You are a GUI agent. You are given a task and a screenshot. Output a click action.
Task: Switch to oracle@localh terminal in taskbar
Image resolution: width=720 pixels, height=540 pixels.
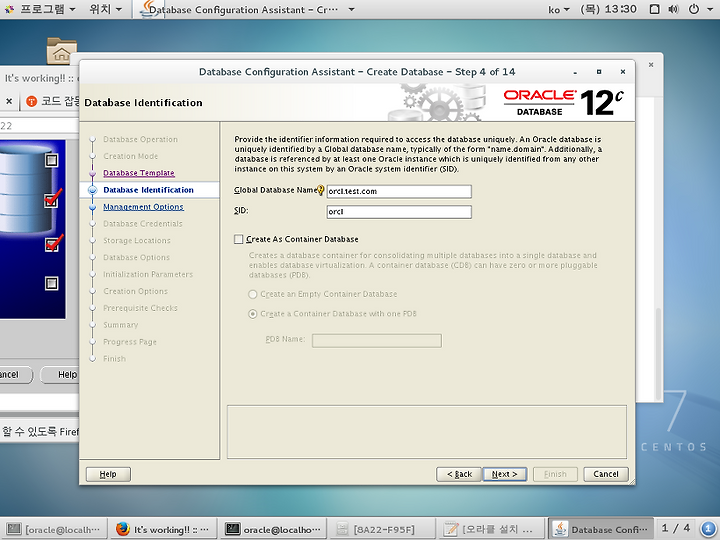pyautogui.click(x=54, y=529)
